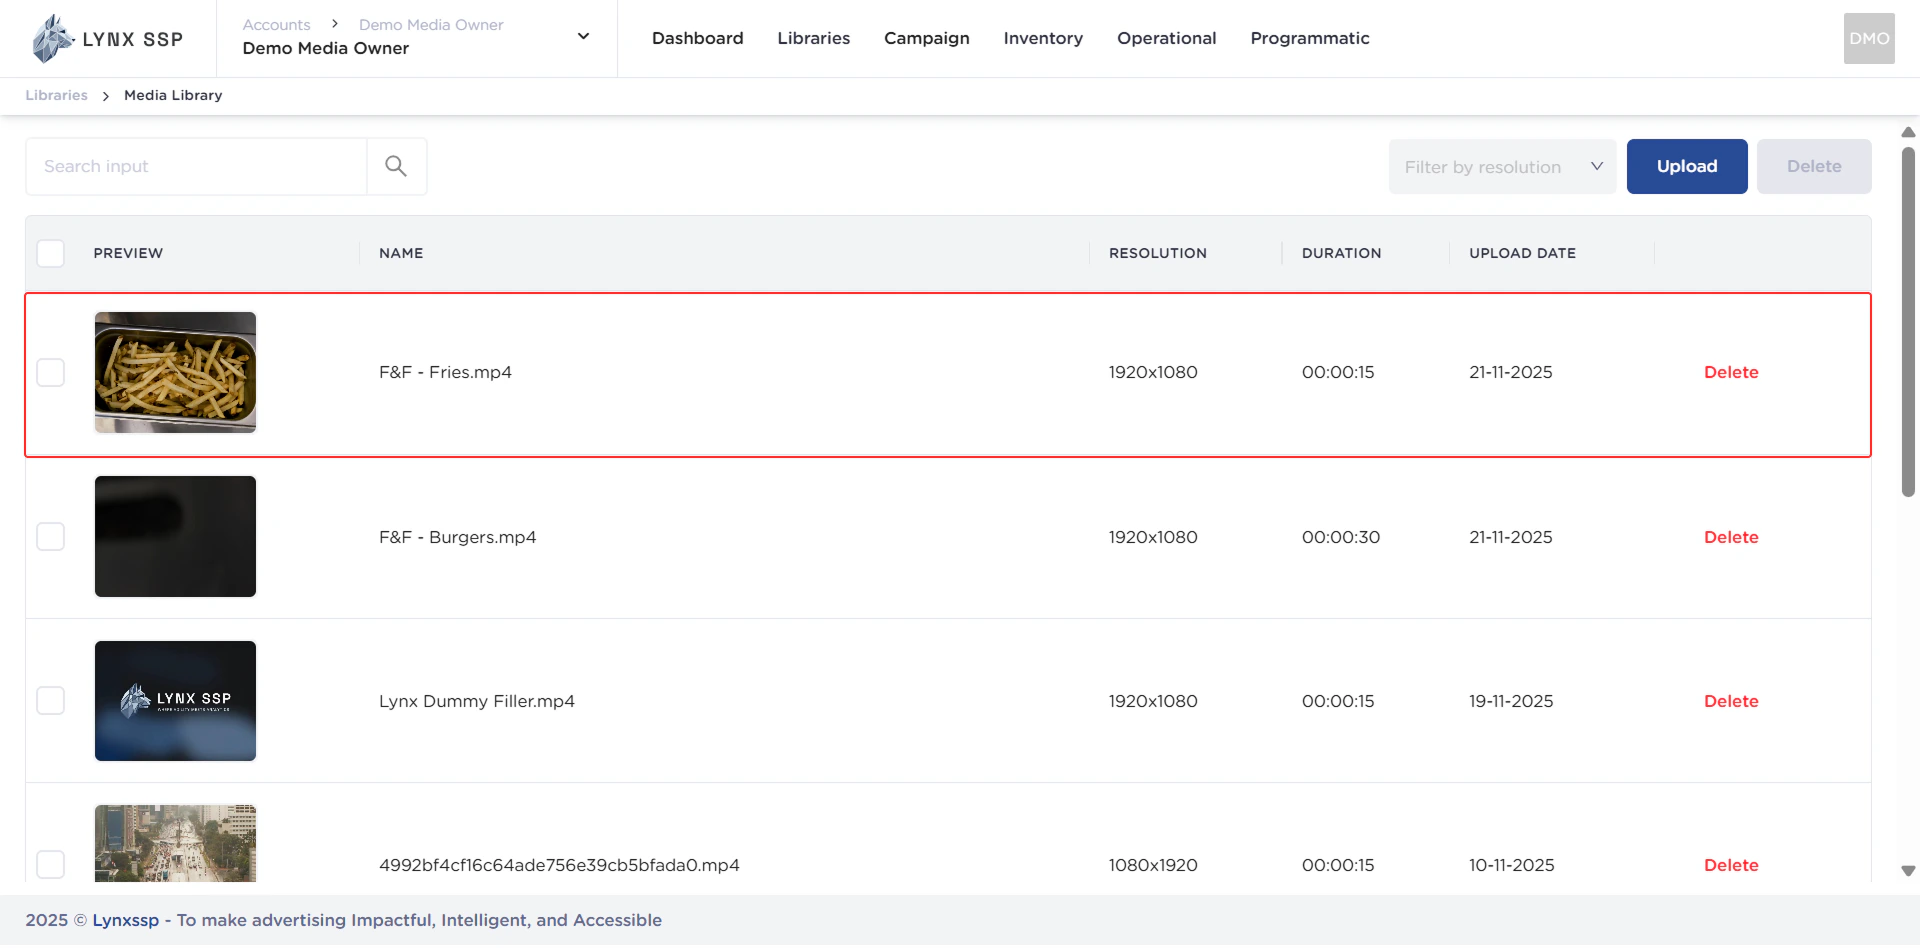Click the DURATION column header
Image resolution: width=1920 pixels, height=948 pixels.
tap(1341, 253)
